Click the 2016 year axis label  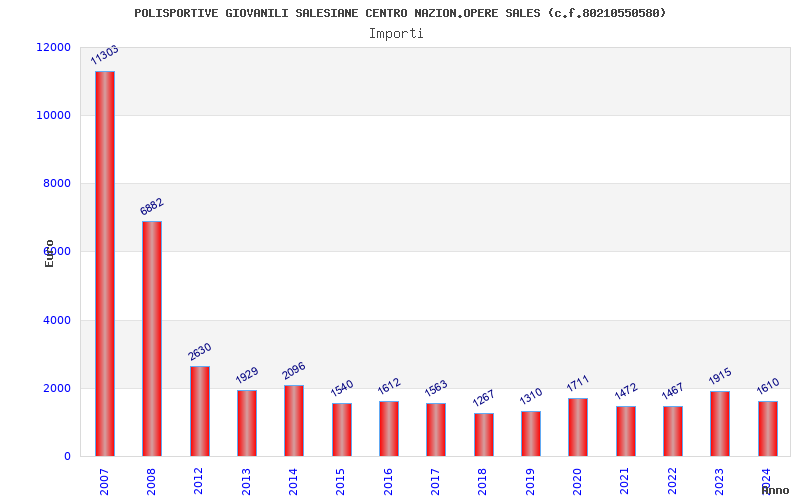[388, 481]
